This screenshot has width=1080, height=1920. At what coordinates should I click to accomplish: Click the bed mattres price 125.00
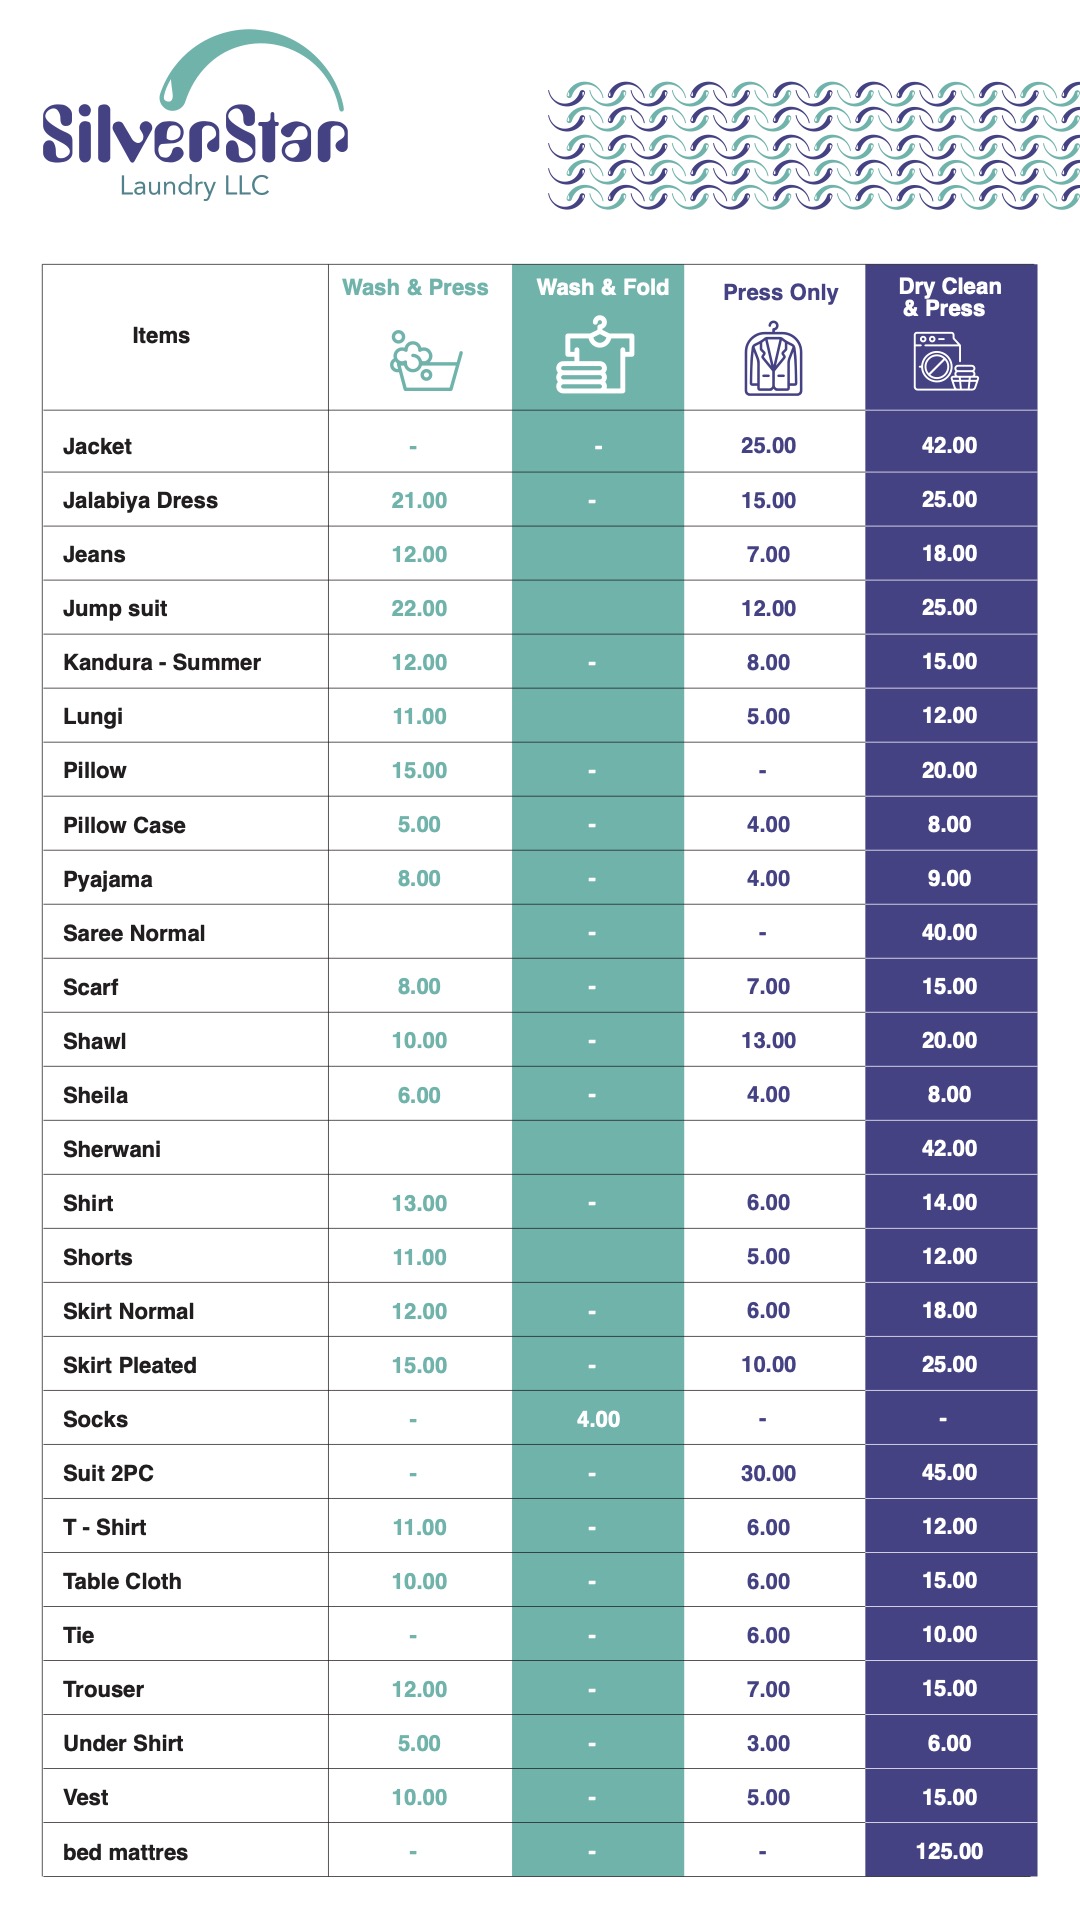pyautogui.click(x=949, y=1851)
